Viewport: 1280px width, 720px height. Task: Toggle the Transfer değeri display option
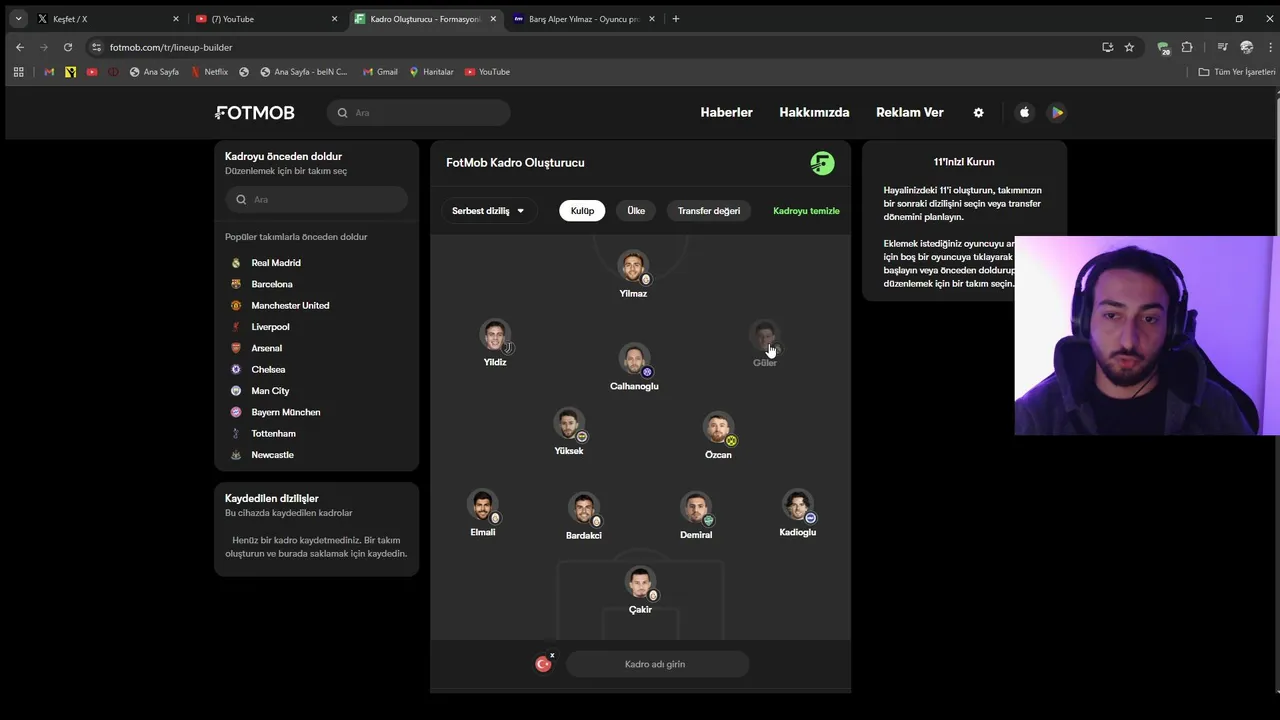point(709,211)
